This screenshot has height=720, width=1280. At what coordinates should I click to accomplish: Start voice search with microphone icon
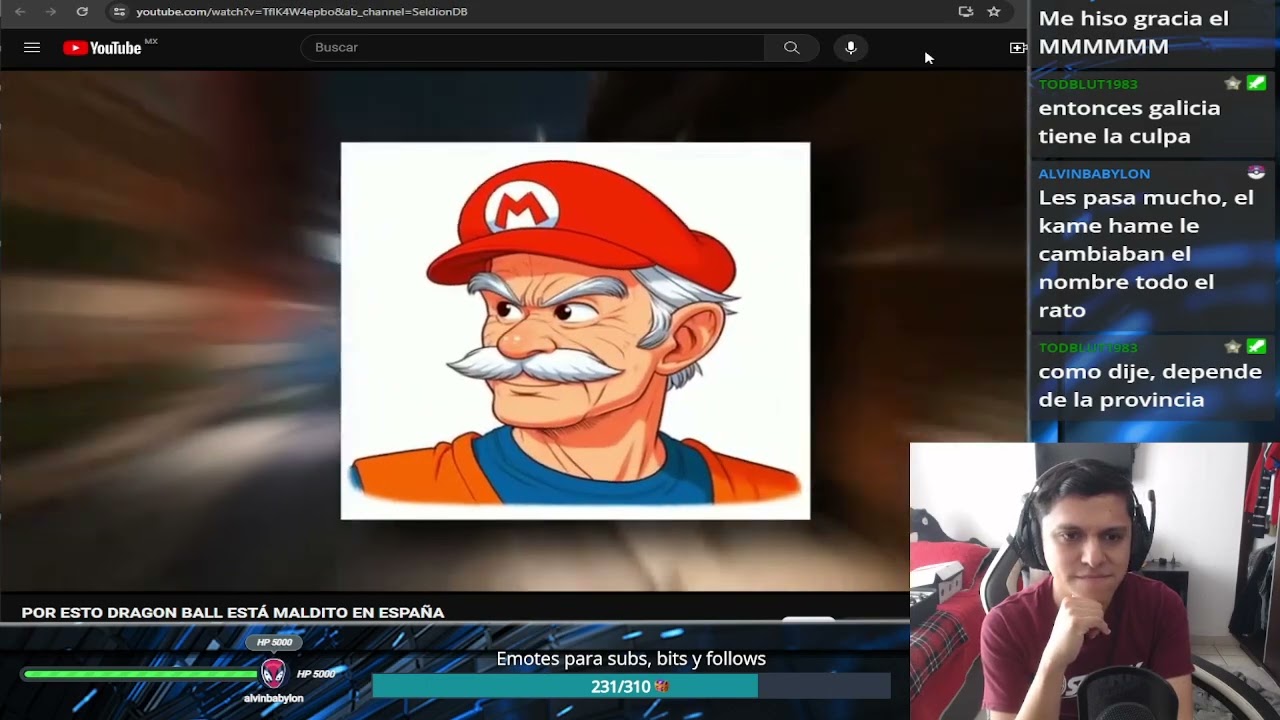click(851, 47)
